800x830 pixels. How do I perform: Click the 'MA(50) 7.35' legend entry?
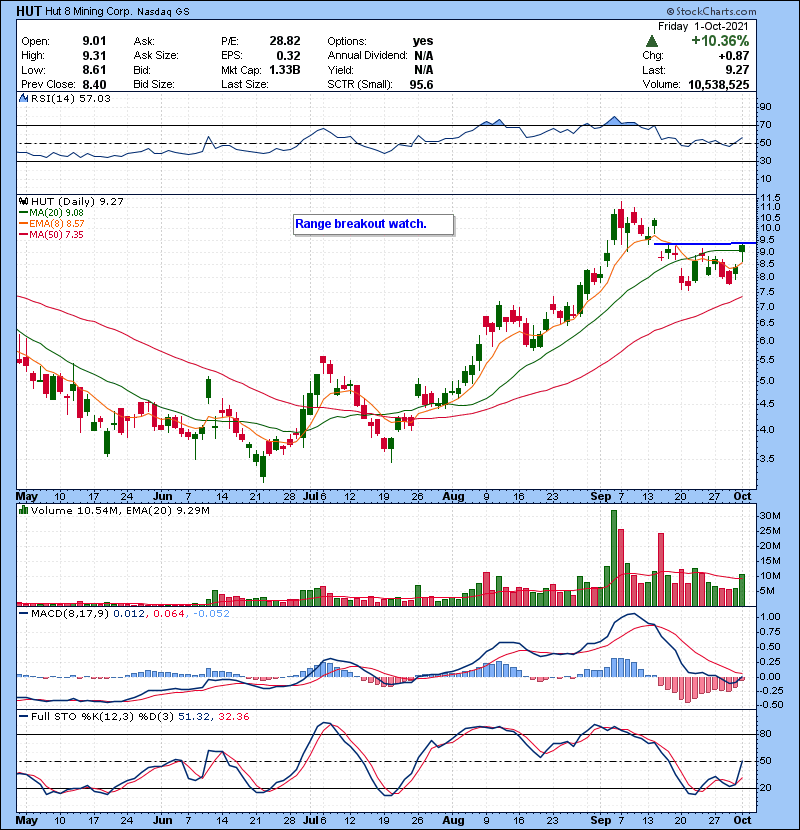(x=52, y=235)
